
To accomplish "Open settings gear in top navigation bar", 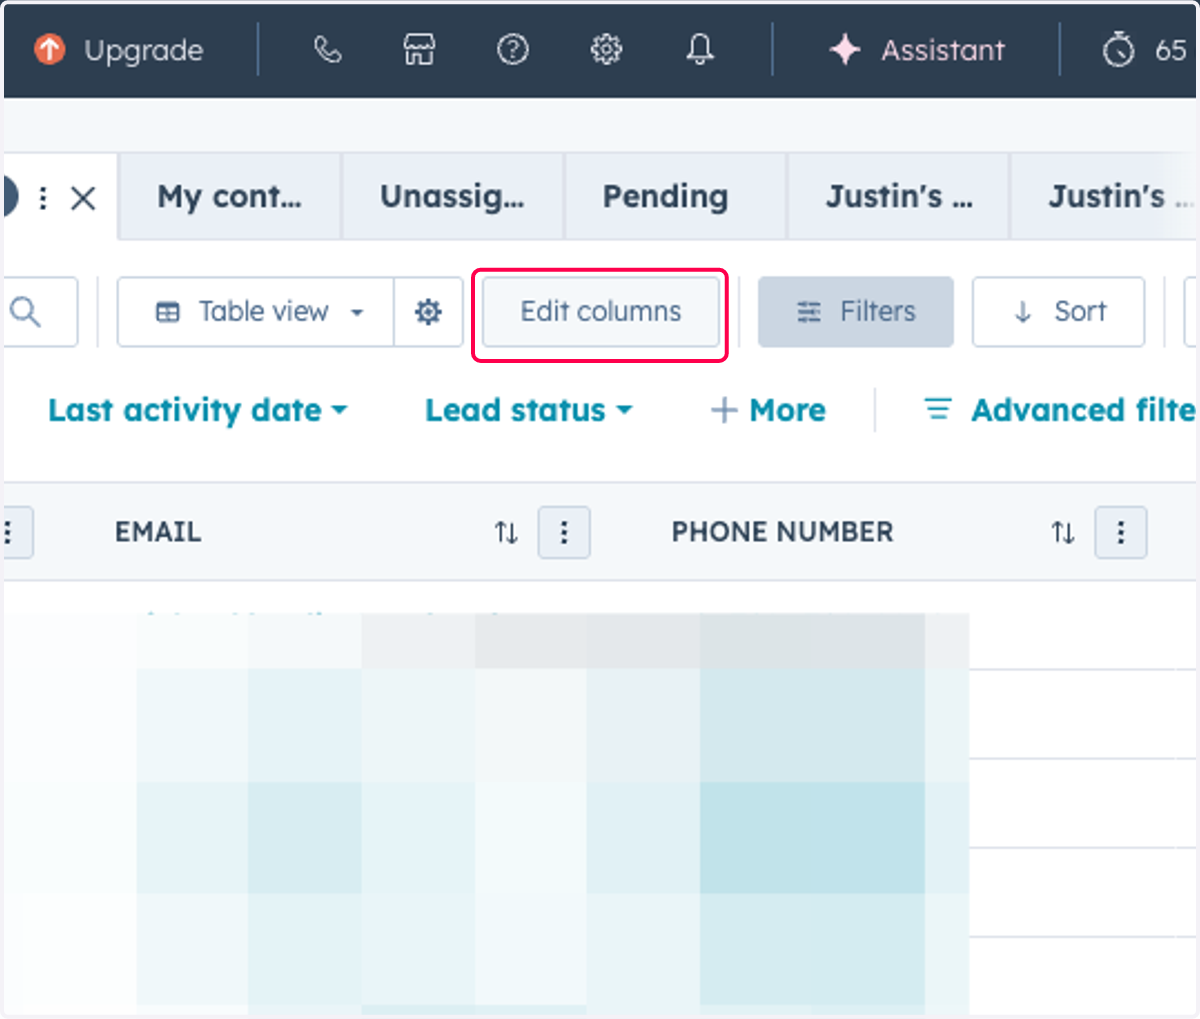I will (606, 49).
